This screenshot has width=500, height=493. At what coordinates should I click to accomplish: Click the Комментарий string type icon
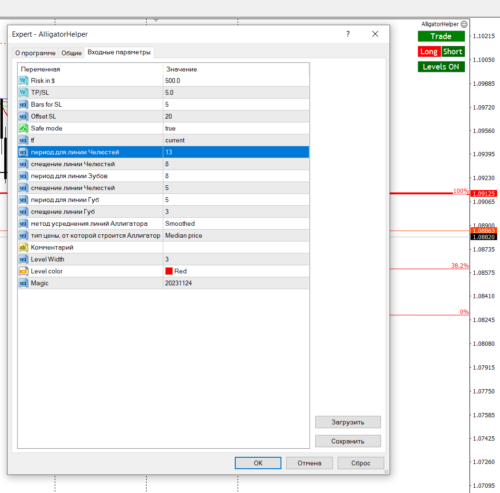(23, 247)
